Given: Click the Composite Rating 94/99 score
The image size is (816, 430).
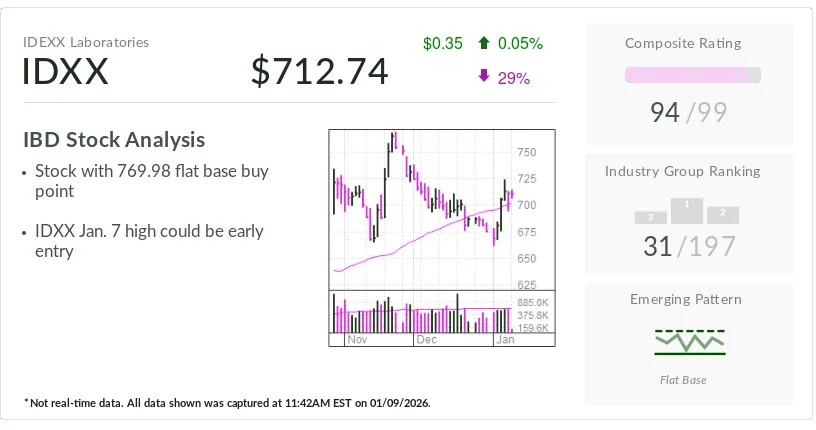Looking at the screenshot, I should click(690, 113).
